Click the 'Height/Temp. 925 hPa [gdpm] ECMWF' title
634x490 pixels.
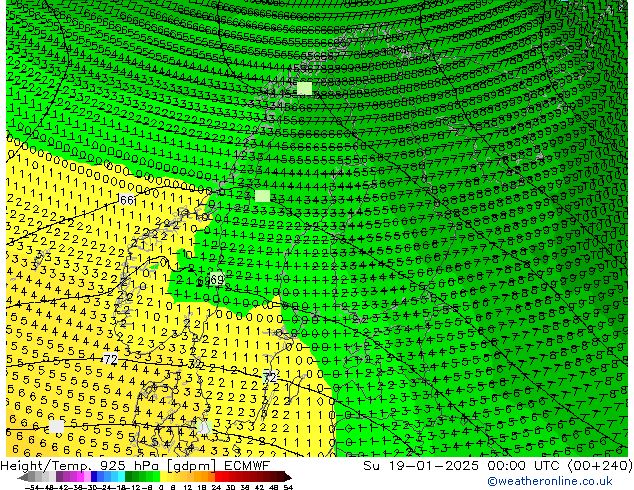coord(135,466)
